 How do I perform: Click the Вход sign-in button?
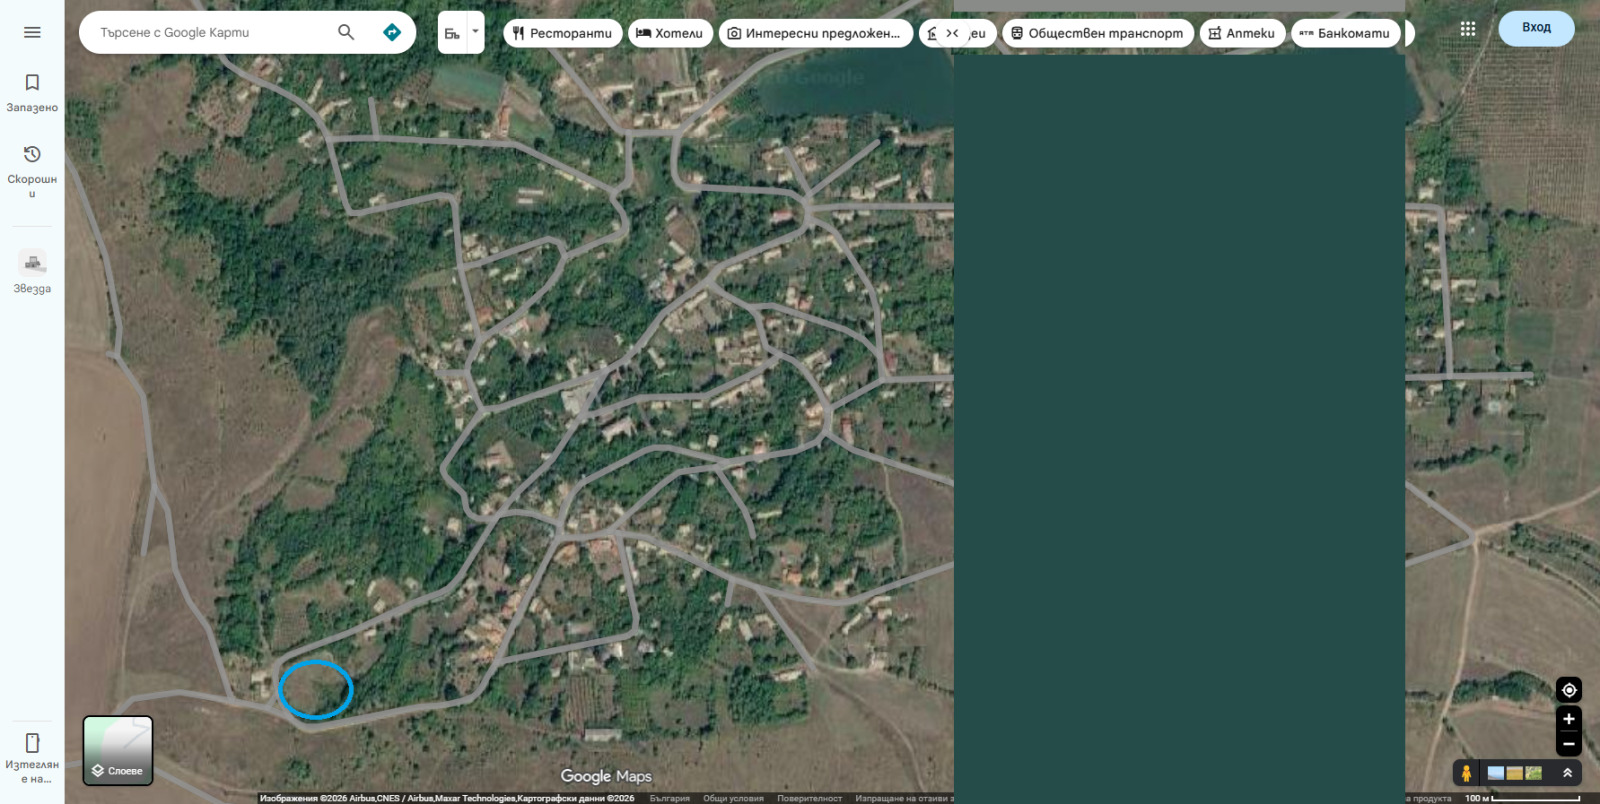pos(1536,28)
